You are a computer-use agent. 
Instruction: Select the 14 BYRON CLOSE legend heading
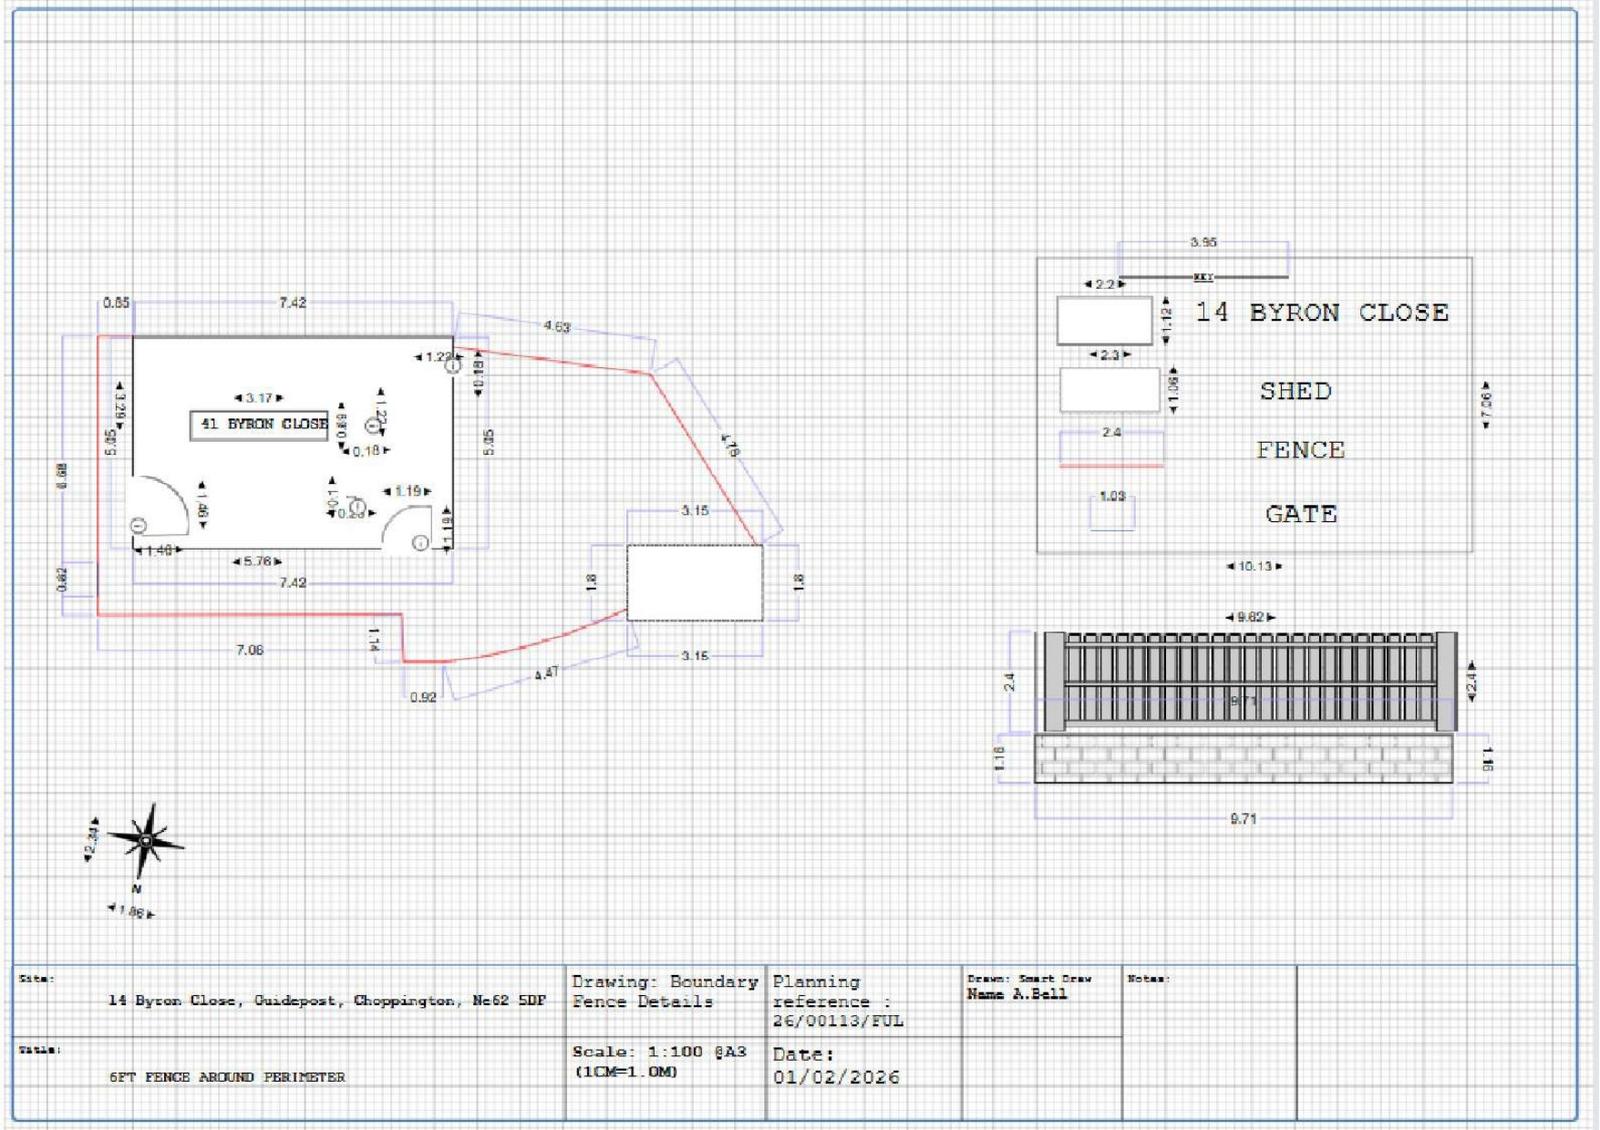pyautogui.click(x=1320, y=310)
